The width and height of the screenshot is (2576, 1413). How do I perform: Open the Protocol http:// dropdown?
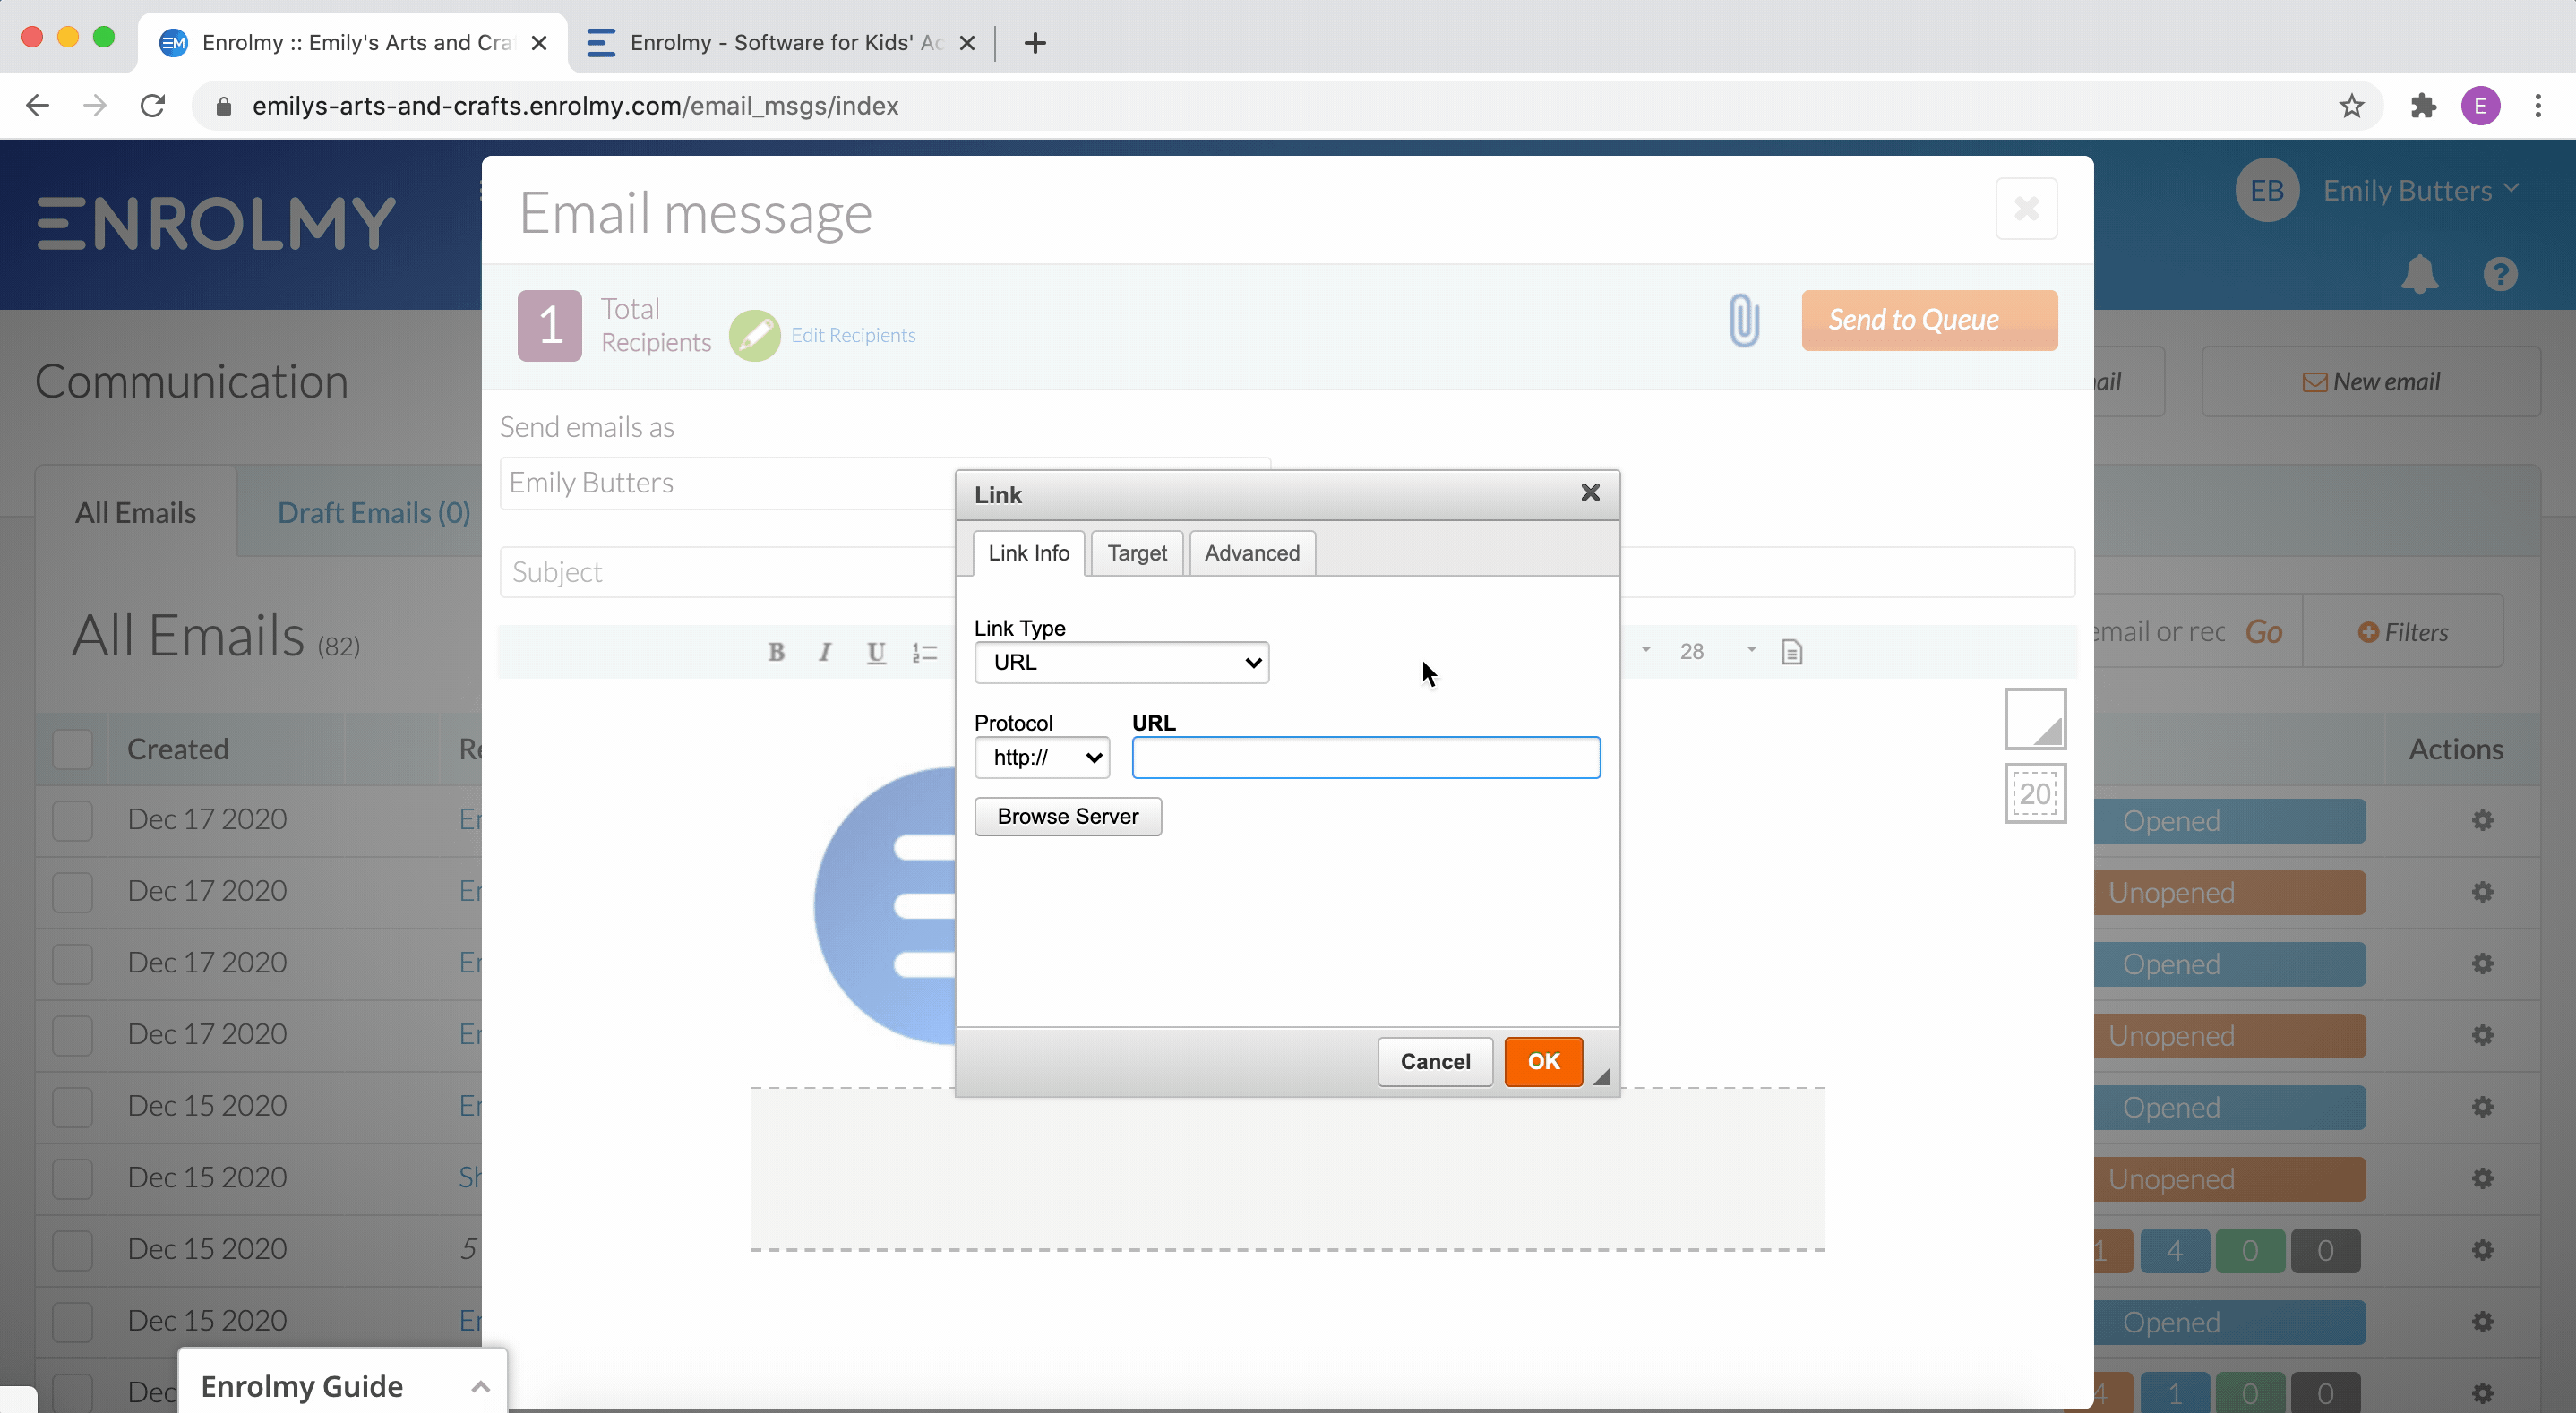[x=1042, y=757]
